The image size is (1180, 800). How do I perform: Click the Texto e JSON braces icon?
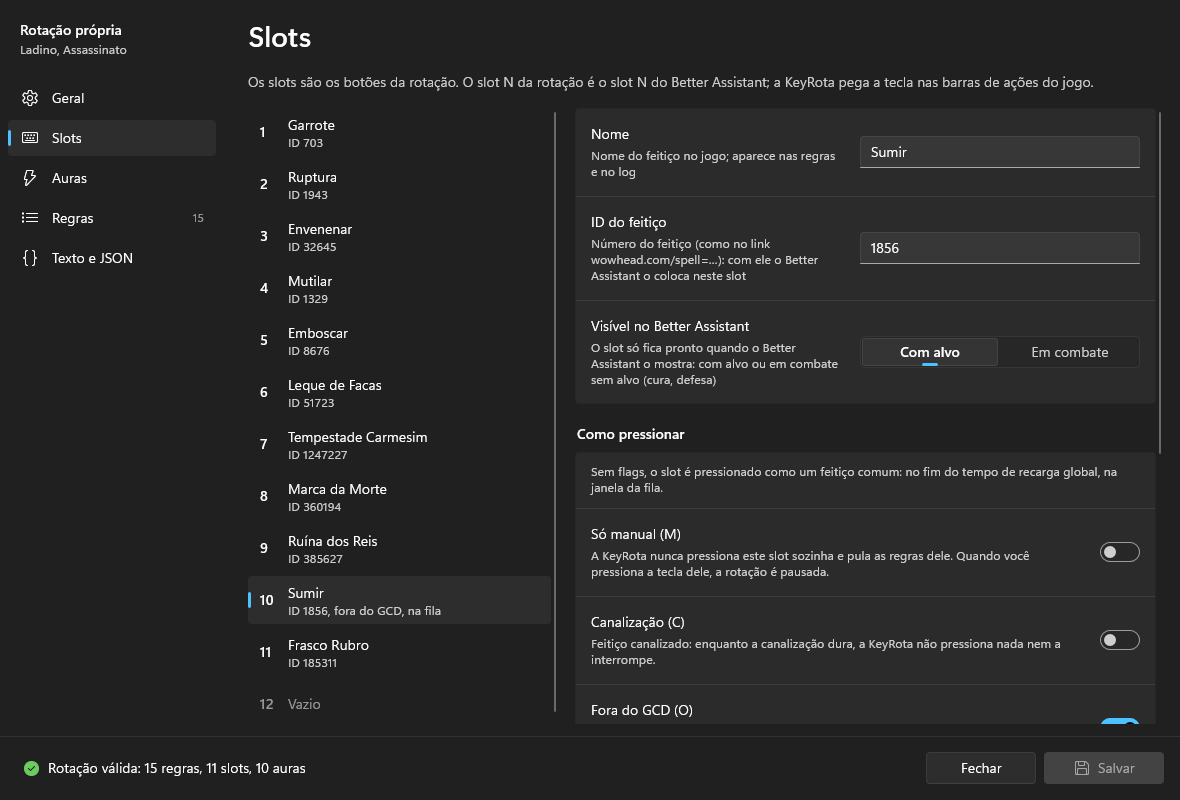pos(30,258)
